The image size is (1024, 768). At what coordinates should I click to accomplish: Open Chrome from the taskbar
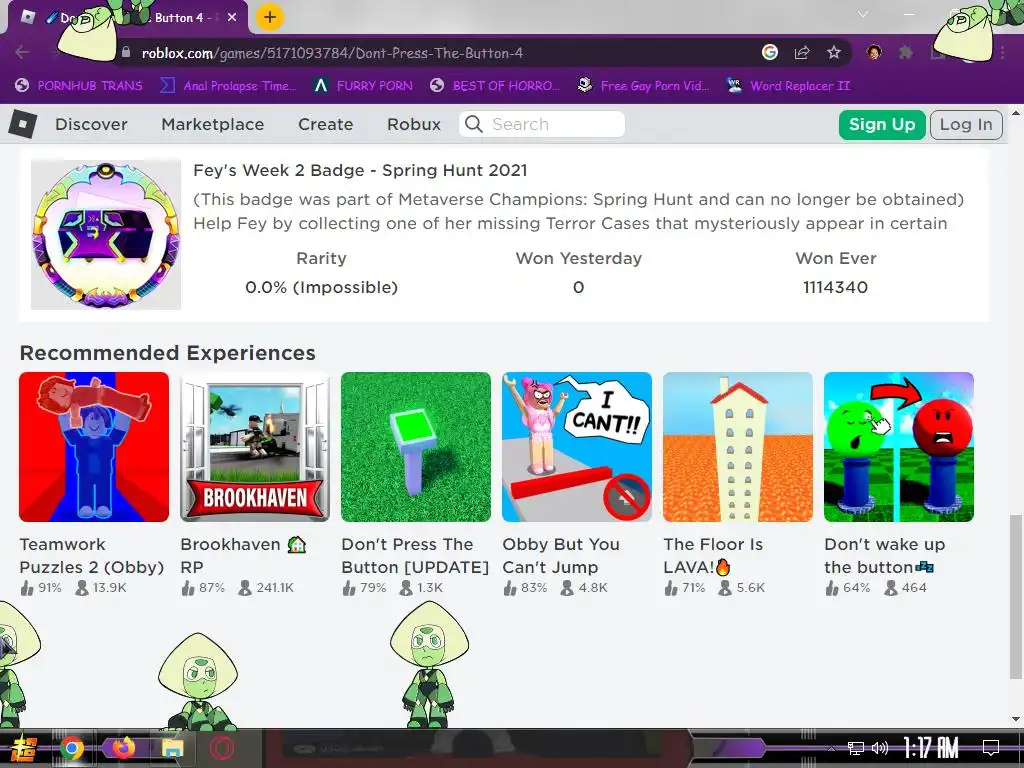(72, 748)
